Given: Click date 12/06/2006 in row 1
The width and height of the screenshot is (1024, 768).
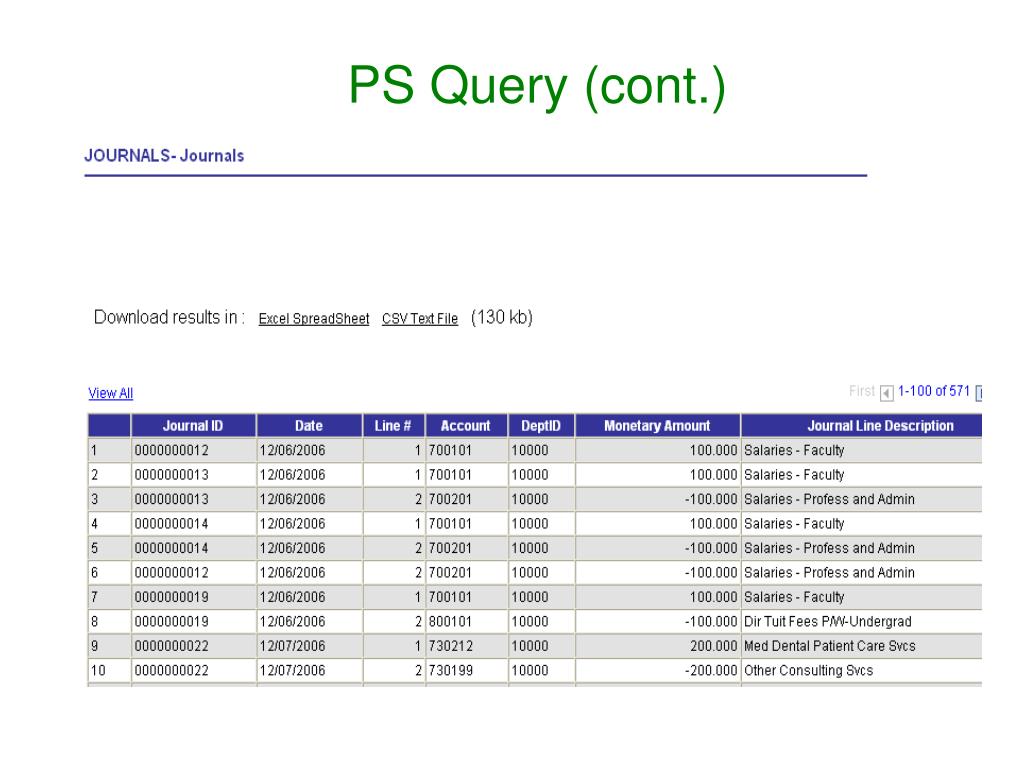Looking at the screenshot, I should point(293,450).
